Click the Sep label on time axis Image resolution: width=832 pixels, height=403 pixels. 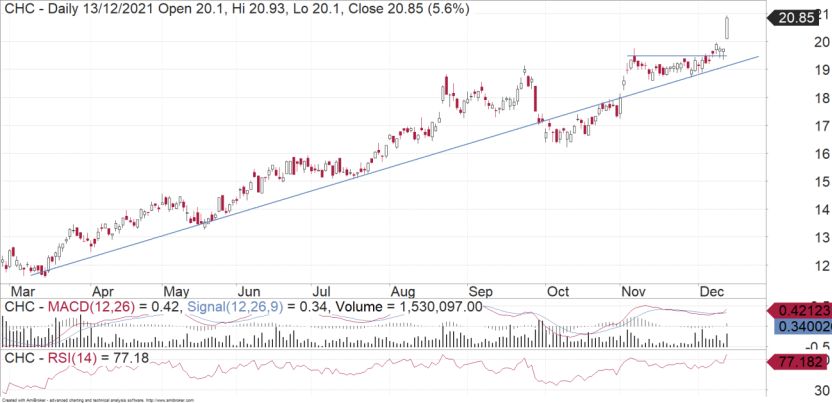pos(481,292)
